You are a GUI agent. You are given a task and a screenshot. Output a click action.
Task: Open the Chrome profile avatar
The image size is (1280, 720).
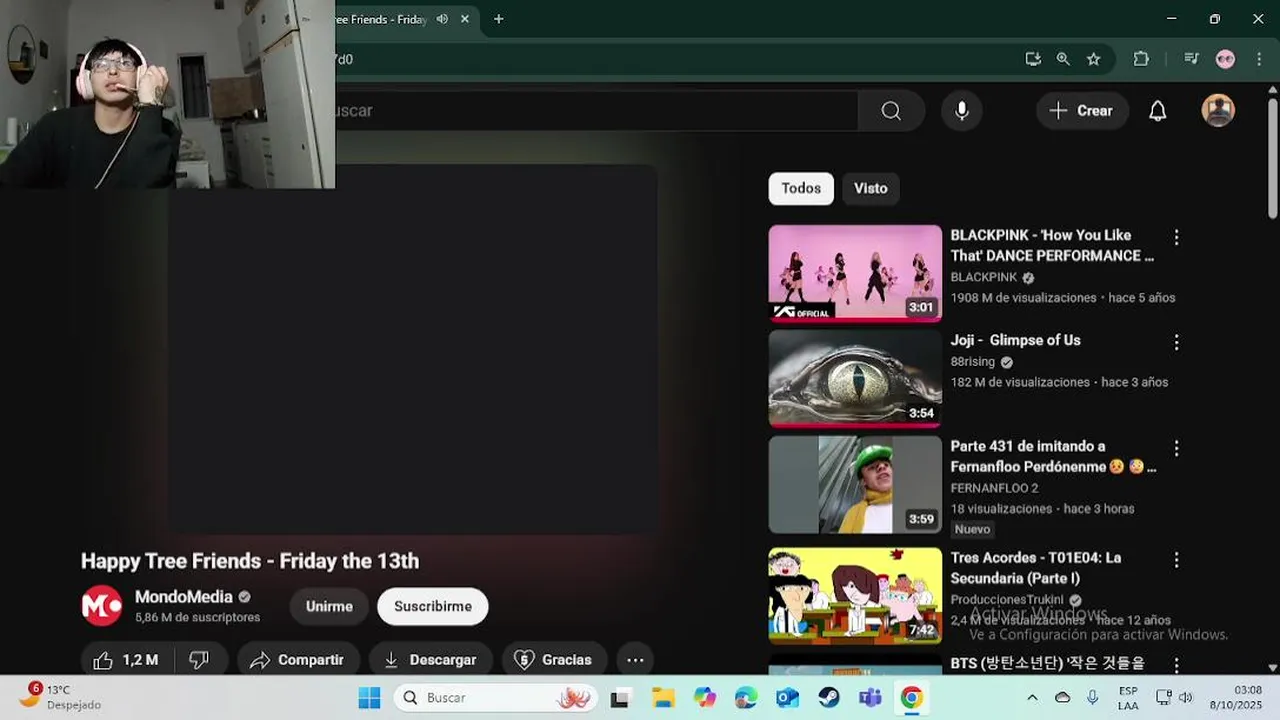coord(1225,59)
